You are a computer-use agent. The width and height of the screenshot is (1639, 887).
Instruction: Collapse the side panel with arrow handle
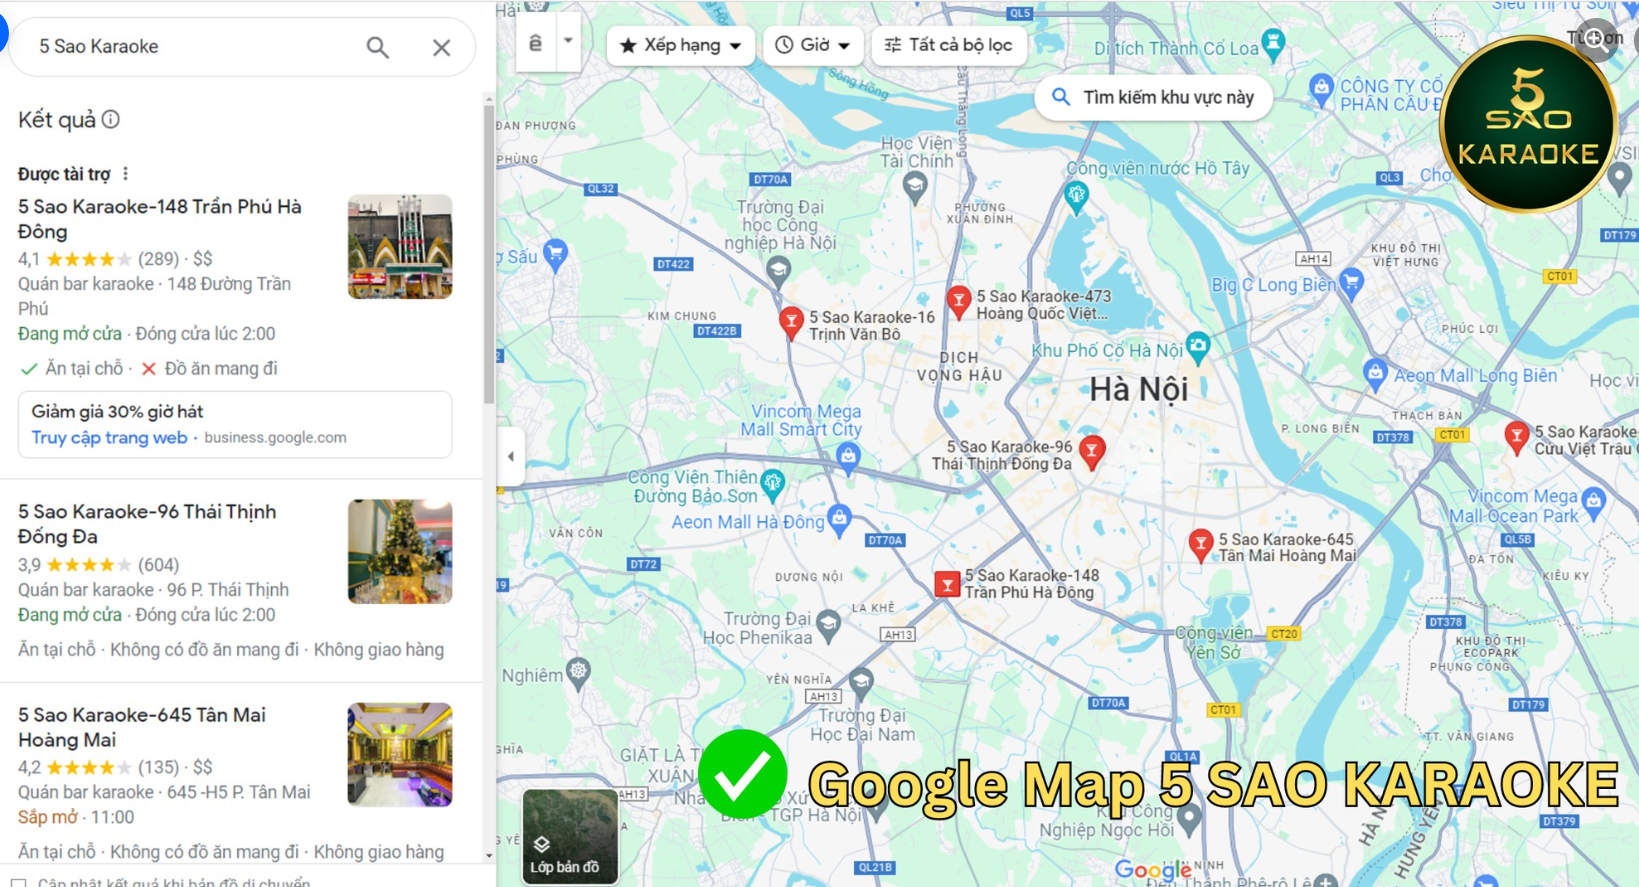(511, 457)
